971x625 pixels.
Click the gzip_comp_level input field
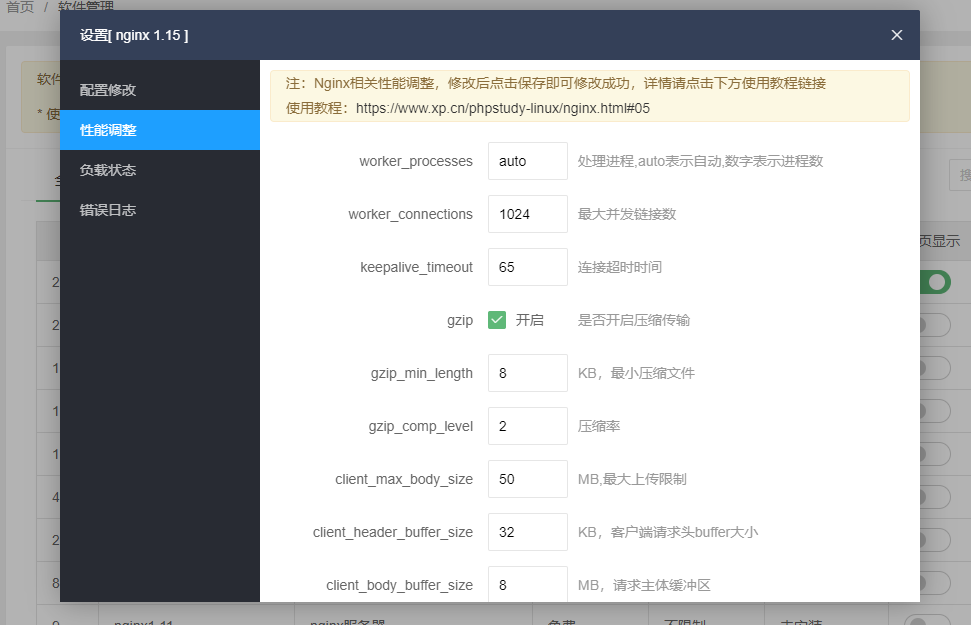527,426
